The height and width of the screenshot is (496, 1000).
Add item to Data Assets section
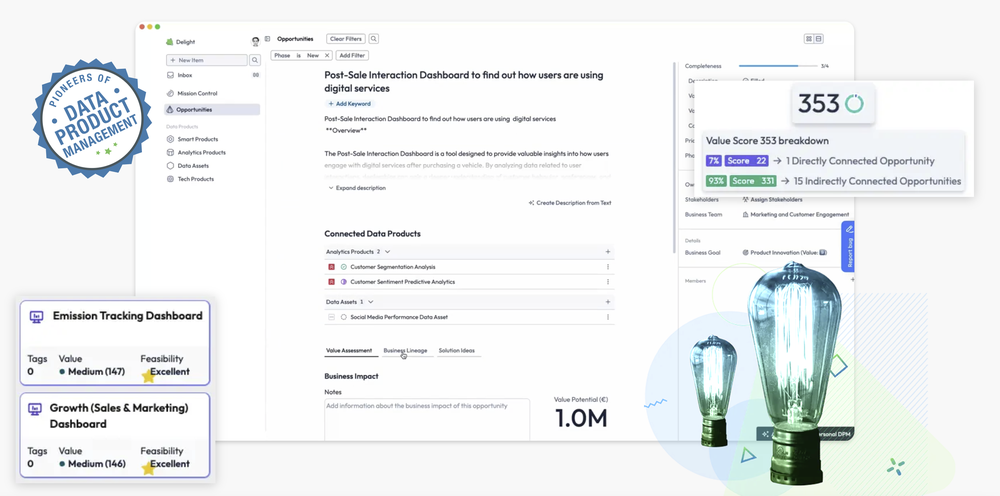(608, 302)
